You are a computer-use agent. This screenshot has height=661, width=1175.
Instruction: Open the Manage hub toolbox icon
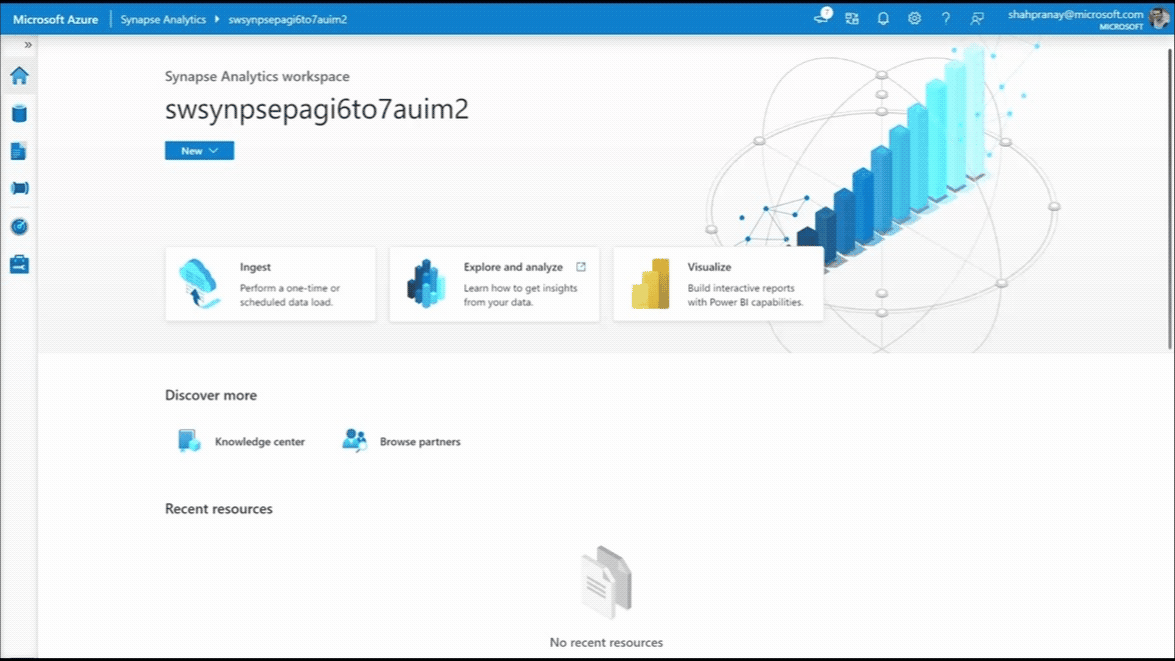[x=19, y=264]
